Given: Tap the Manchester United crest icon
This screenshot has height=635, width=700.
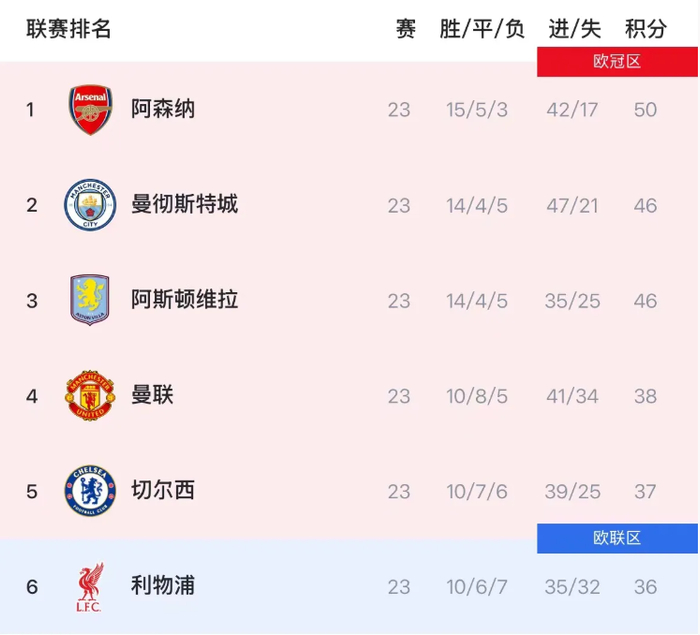Looking at the screenshot, I should [91, 396].
